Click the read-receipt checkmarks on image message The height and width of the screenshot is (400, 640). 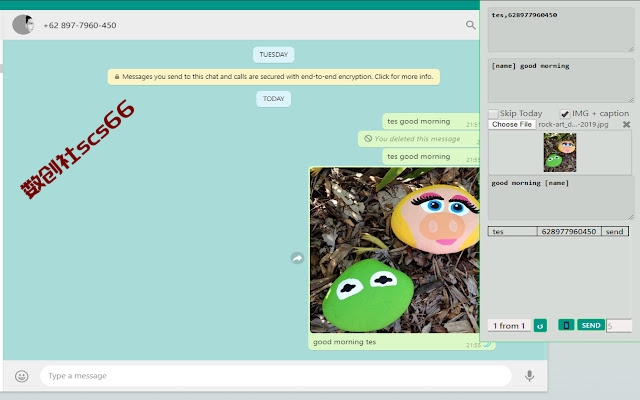487,345
